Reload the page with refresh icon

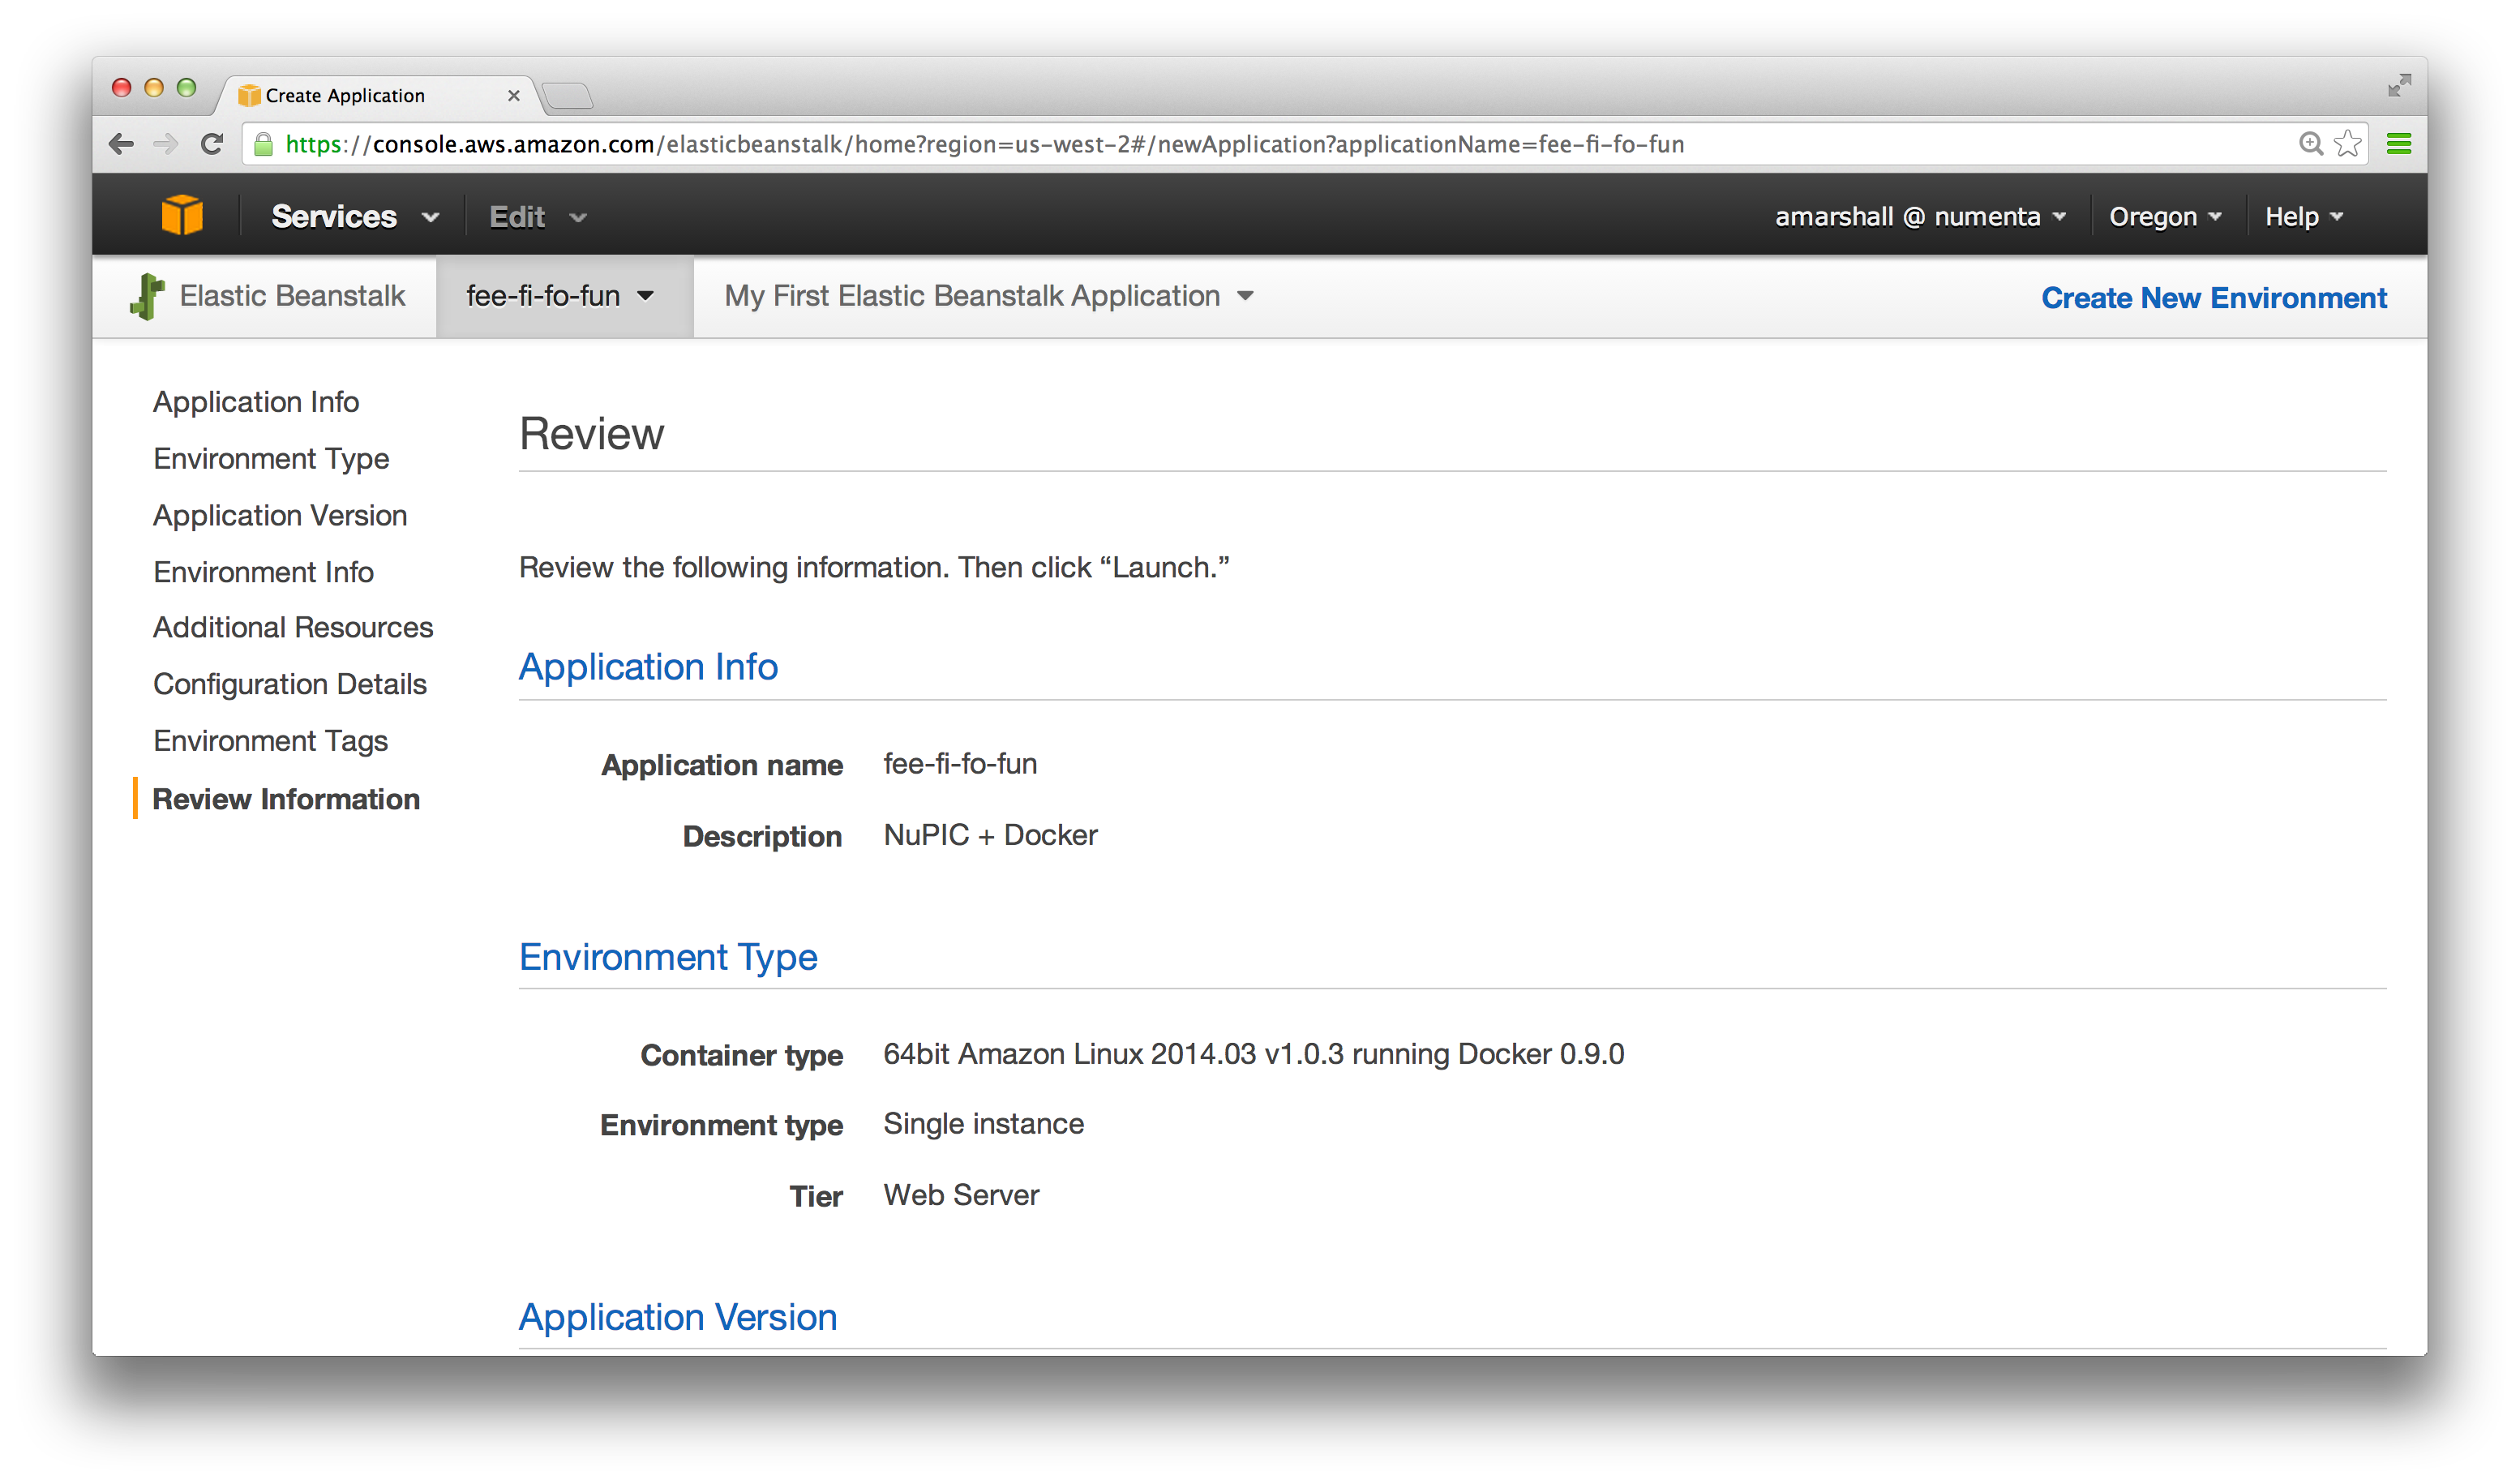pyautogui.click(x=211, y=144)
